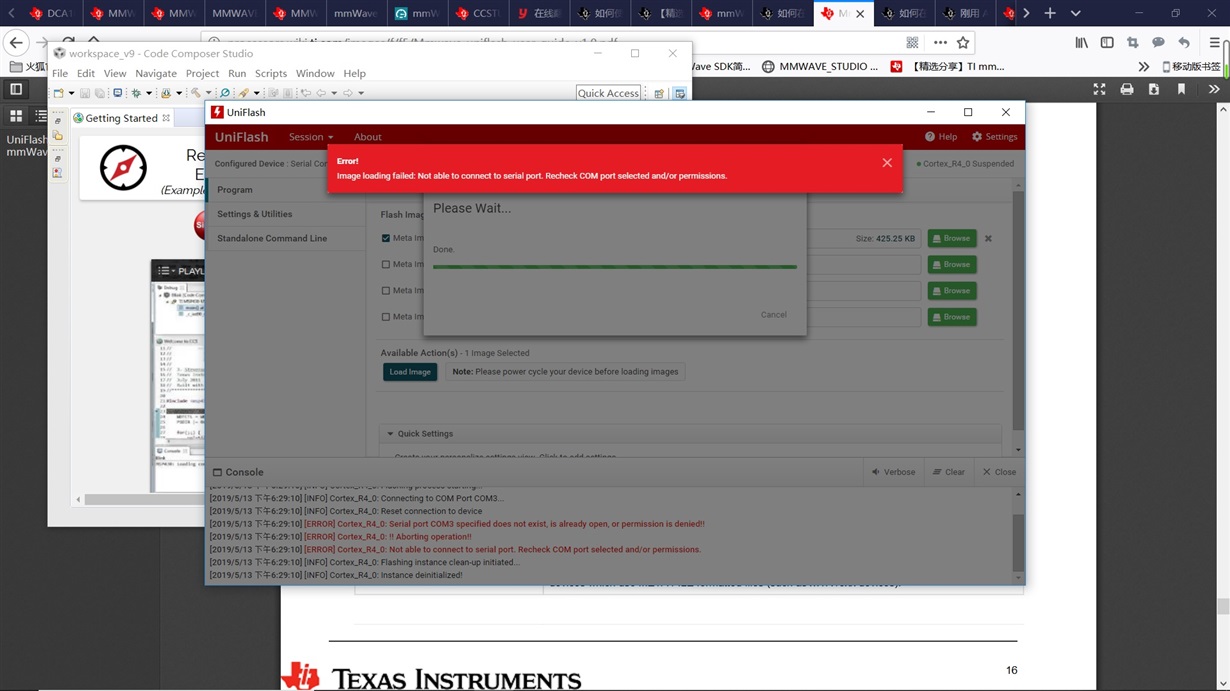
Task: Click the chat bubble toolbar icon
Action: (x=1158, y=43)
